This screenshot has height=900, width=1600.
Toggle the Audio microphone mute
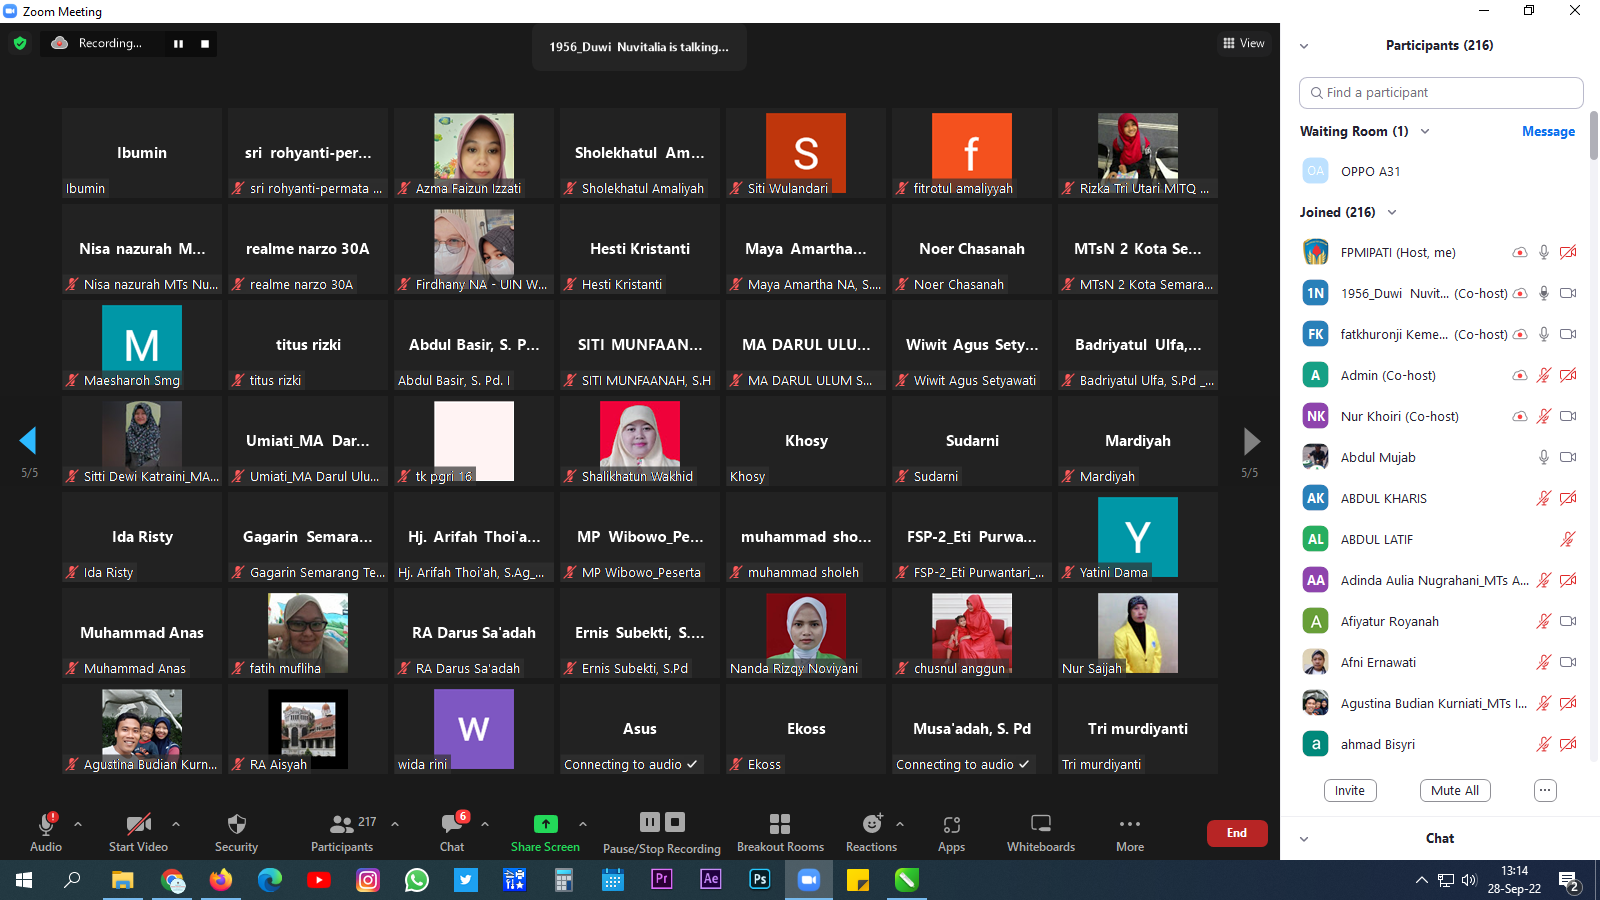click(45, 825)
